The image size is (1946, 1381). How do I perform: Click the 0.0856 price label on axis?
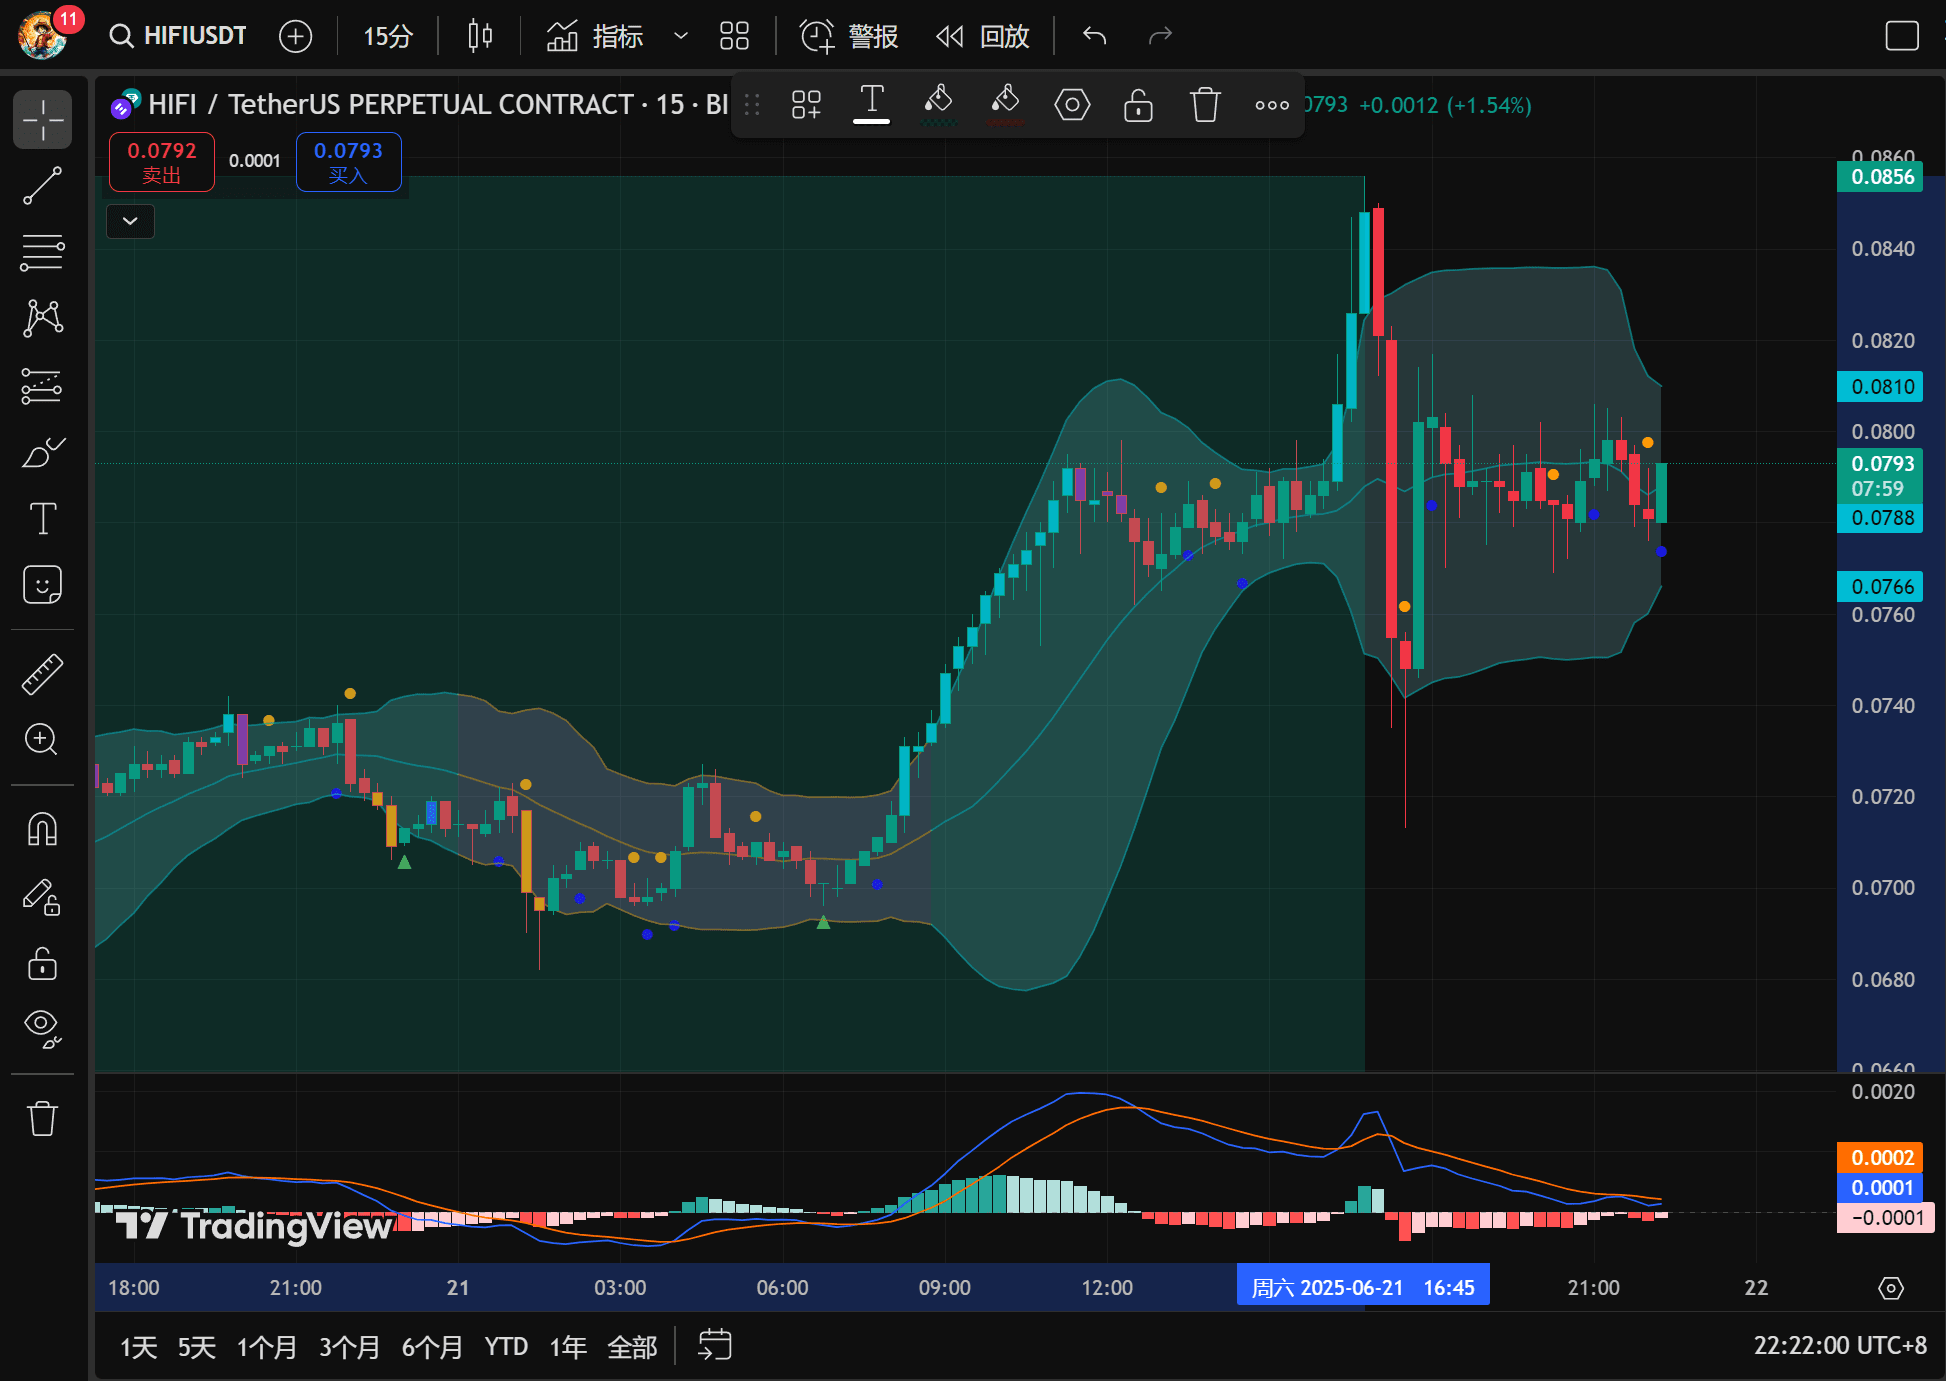pyautogui.click(x=1881, y=177)
